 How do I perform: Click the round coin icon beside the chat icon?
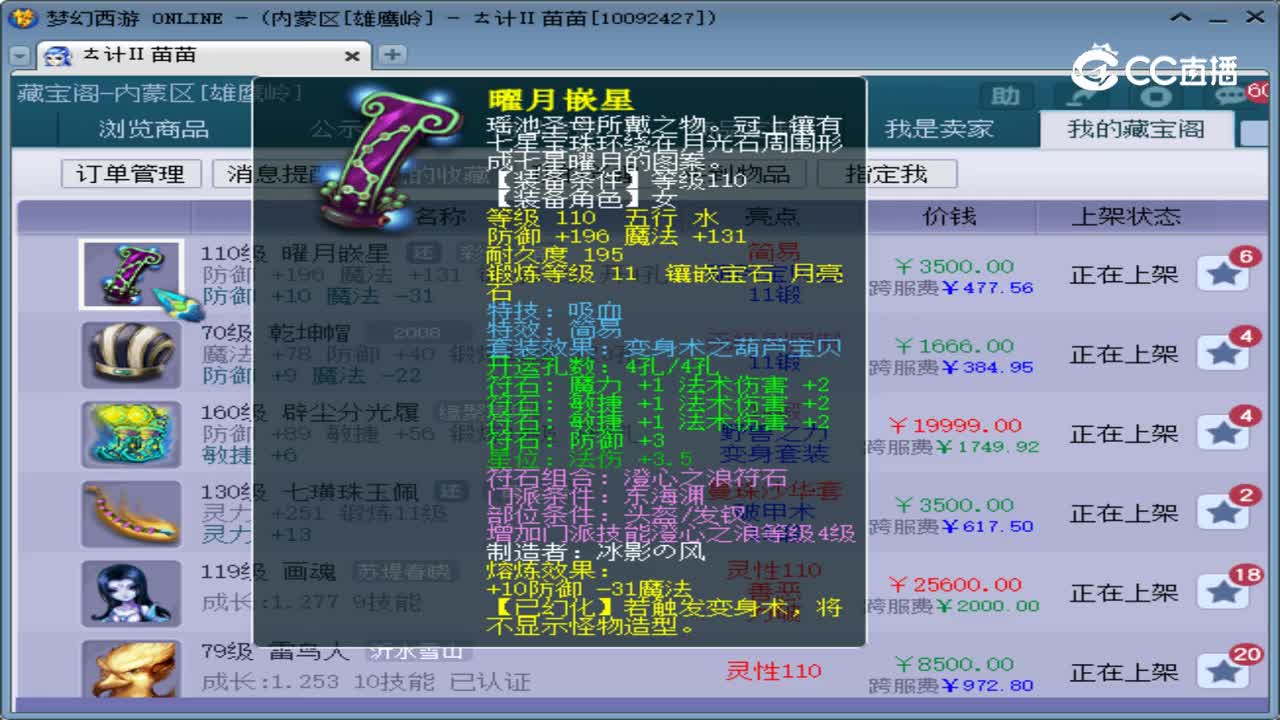coord(1156,97)
